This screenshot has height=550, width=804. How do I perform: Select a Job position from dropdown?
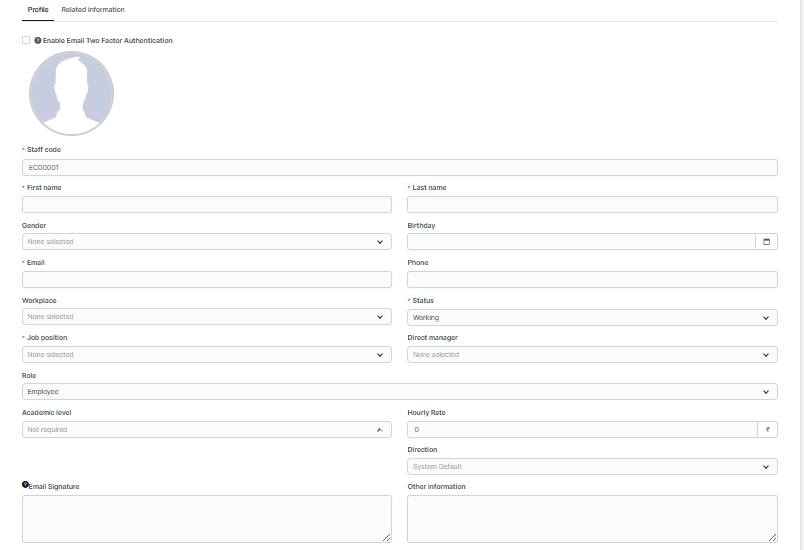206,355
